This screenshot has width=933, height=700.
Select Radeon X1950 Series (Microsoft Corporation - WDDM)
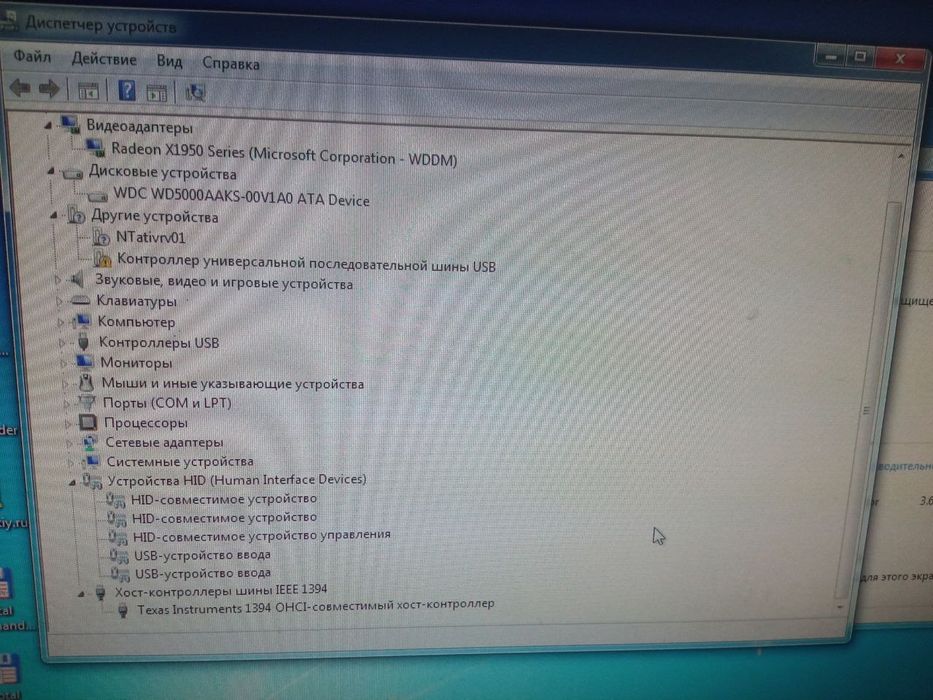[284, 154]
